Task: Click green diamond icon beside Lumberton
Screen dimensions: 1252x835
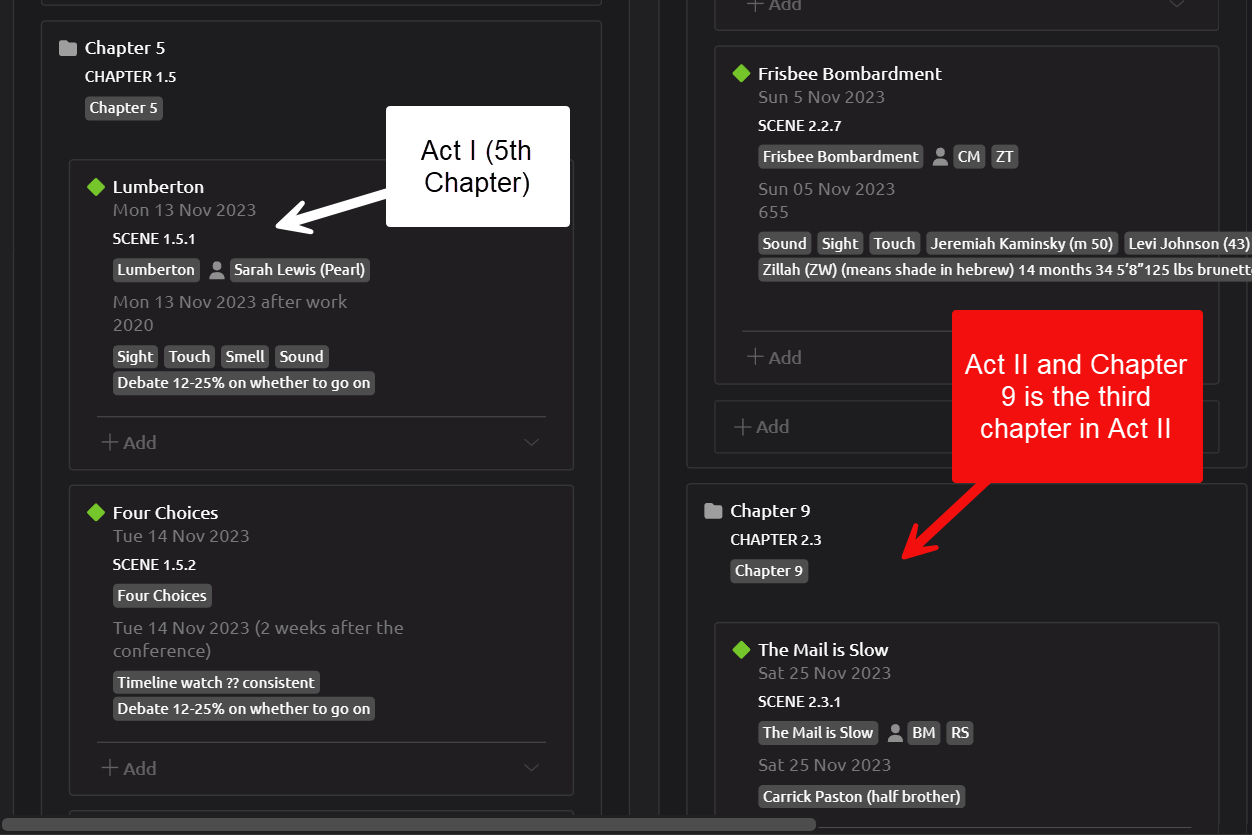Action: tap(96, 187)
